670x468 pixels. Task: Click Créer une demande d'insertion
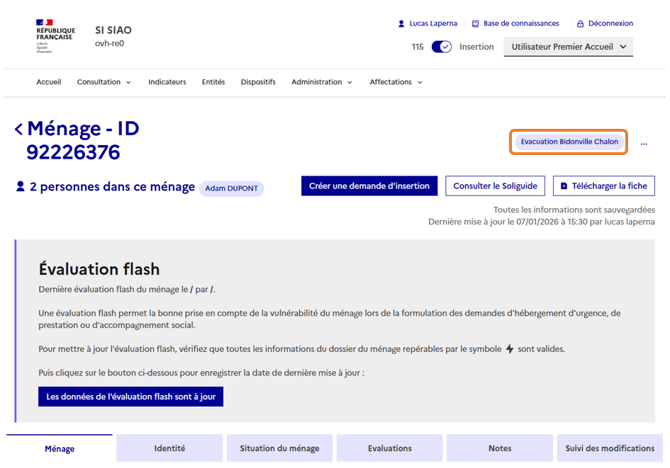369,186
